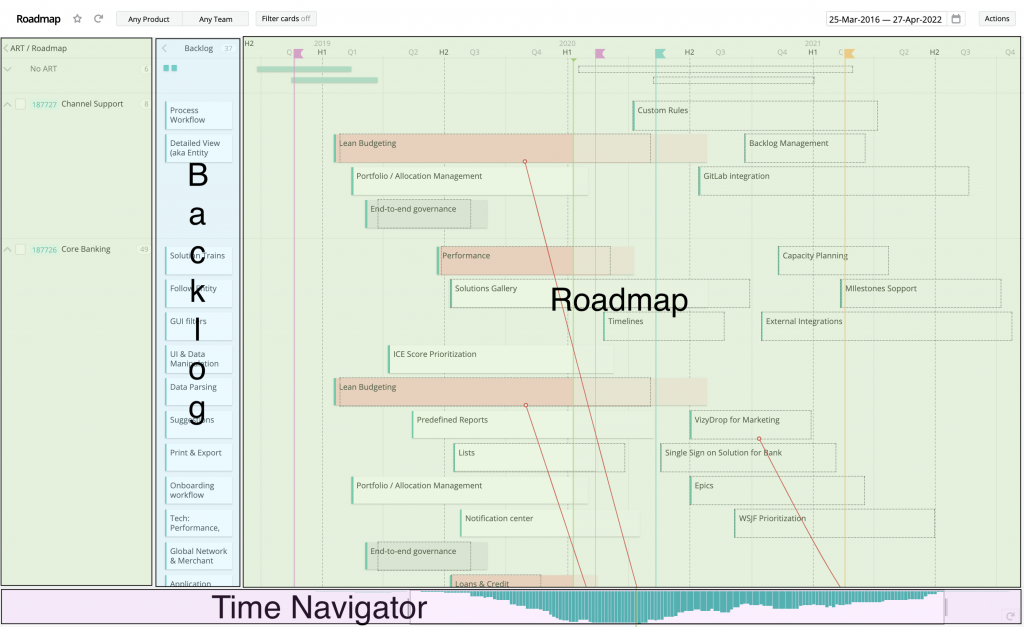Open the Epics roadmap card
The width and height of the screenshot is (1024, 627).
(777, 490)
